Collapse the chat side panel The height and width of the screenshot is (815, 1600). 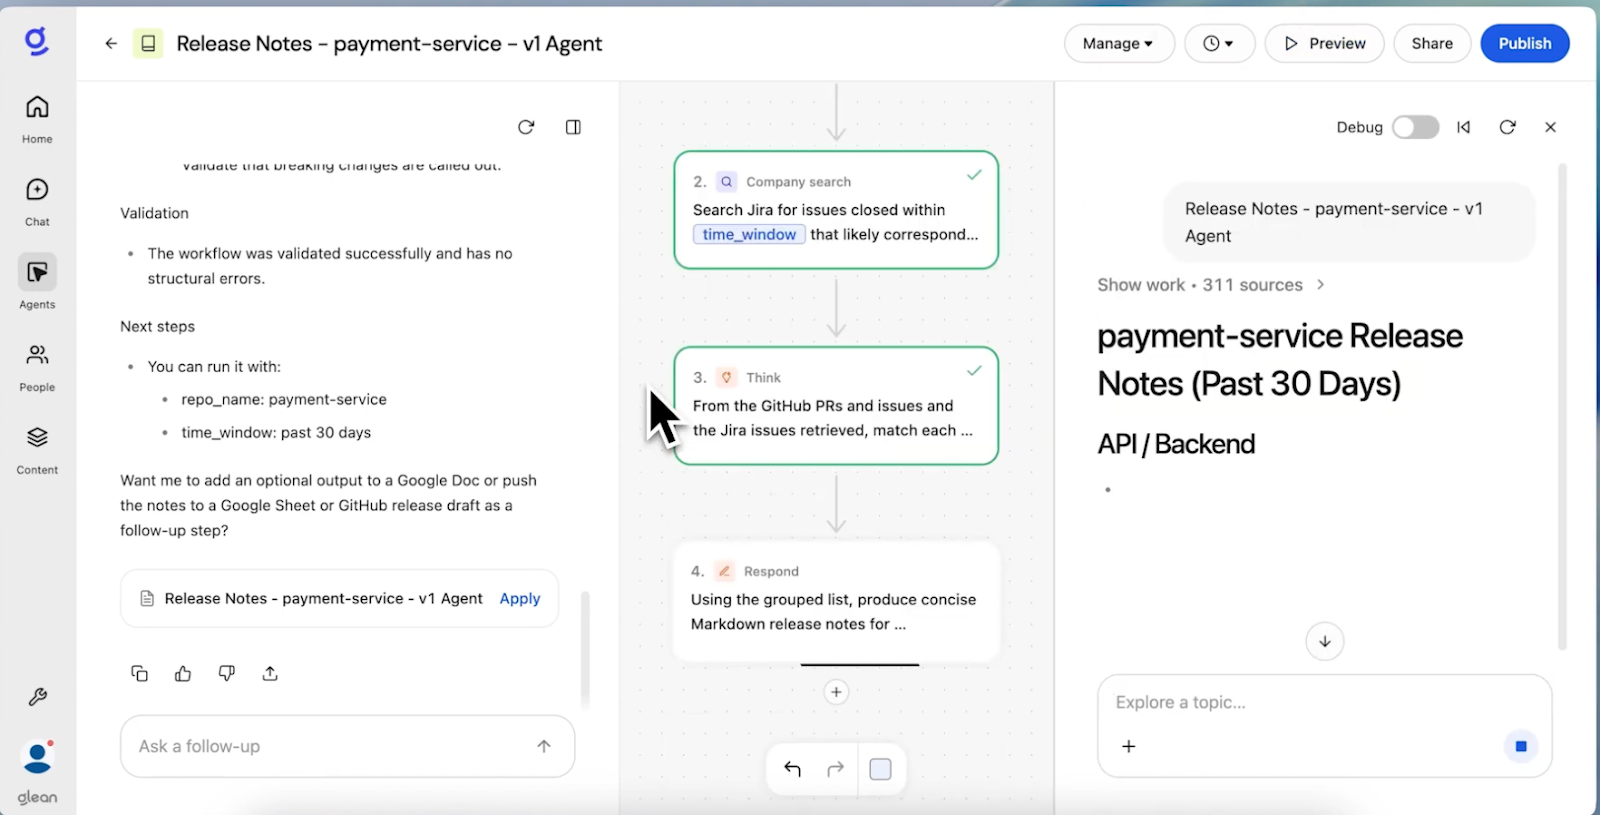pyautogui.click(x=573, y=127)
